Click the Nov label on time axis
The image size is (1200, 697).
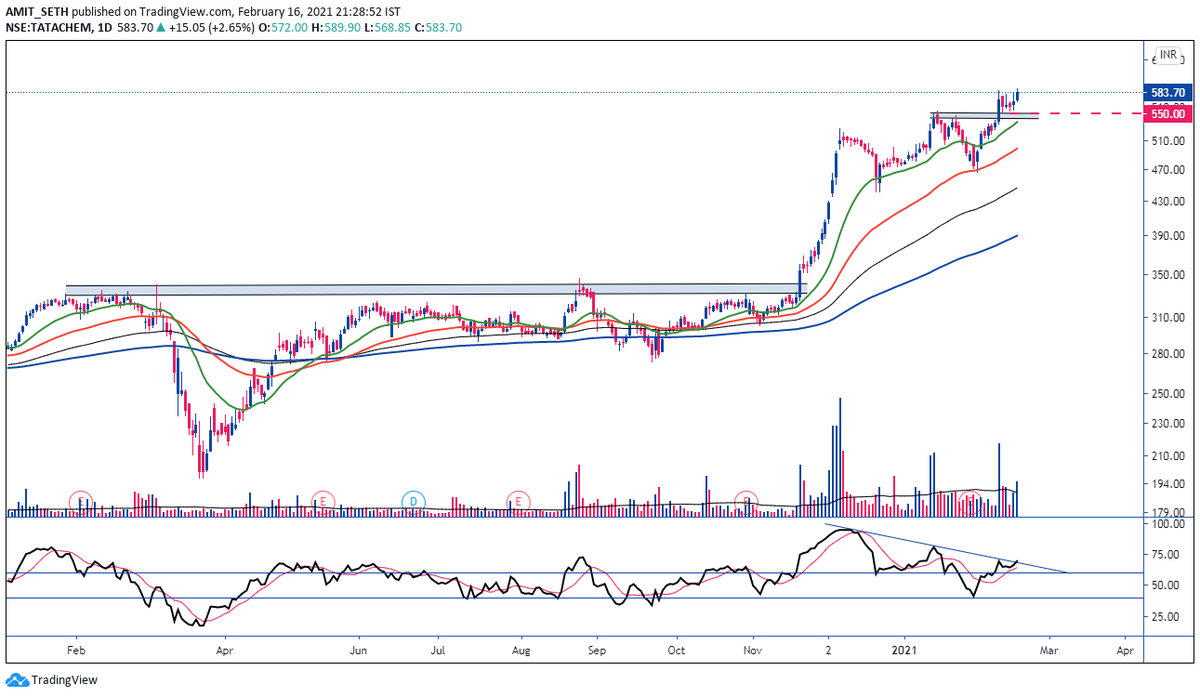751,650
